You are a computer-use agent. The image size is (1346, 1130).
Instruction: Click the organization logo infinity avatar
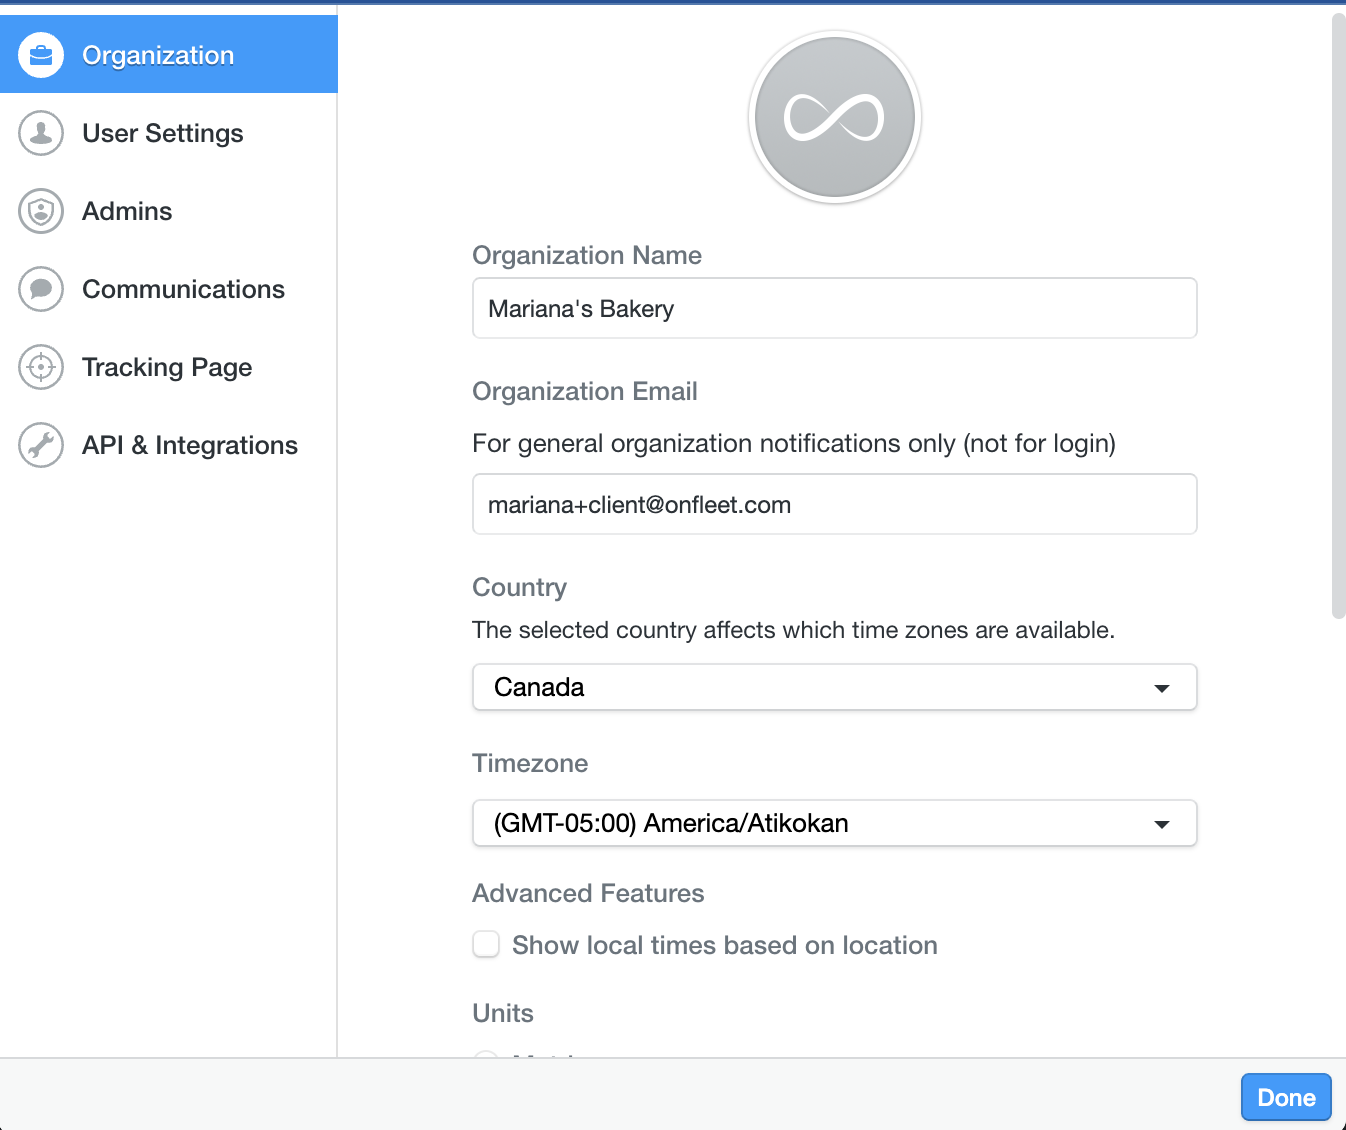click(x=835, y=117)
